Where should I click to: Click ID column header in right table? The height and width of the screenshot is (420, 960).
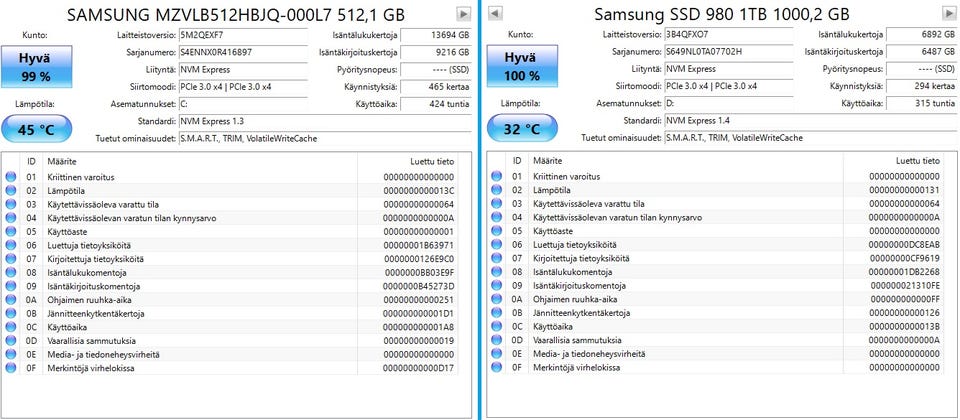[517, 161]
